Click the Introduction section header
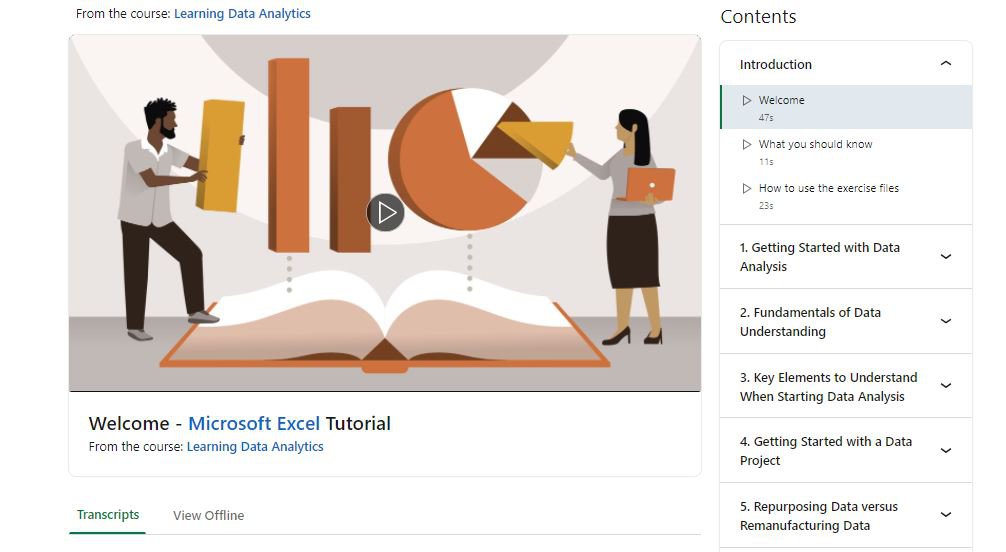This screenshot has width=1006, height=552. (x=846, y=64)
